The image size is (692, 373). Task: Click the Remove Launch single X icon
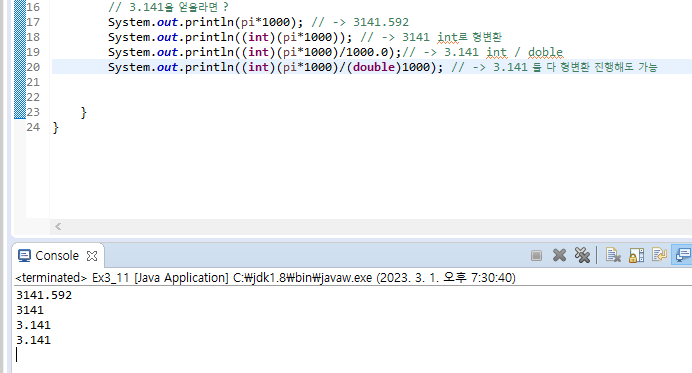[559, 255]
